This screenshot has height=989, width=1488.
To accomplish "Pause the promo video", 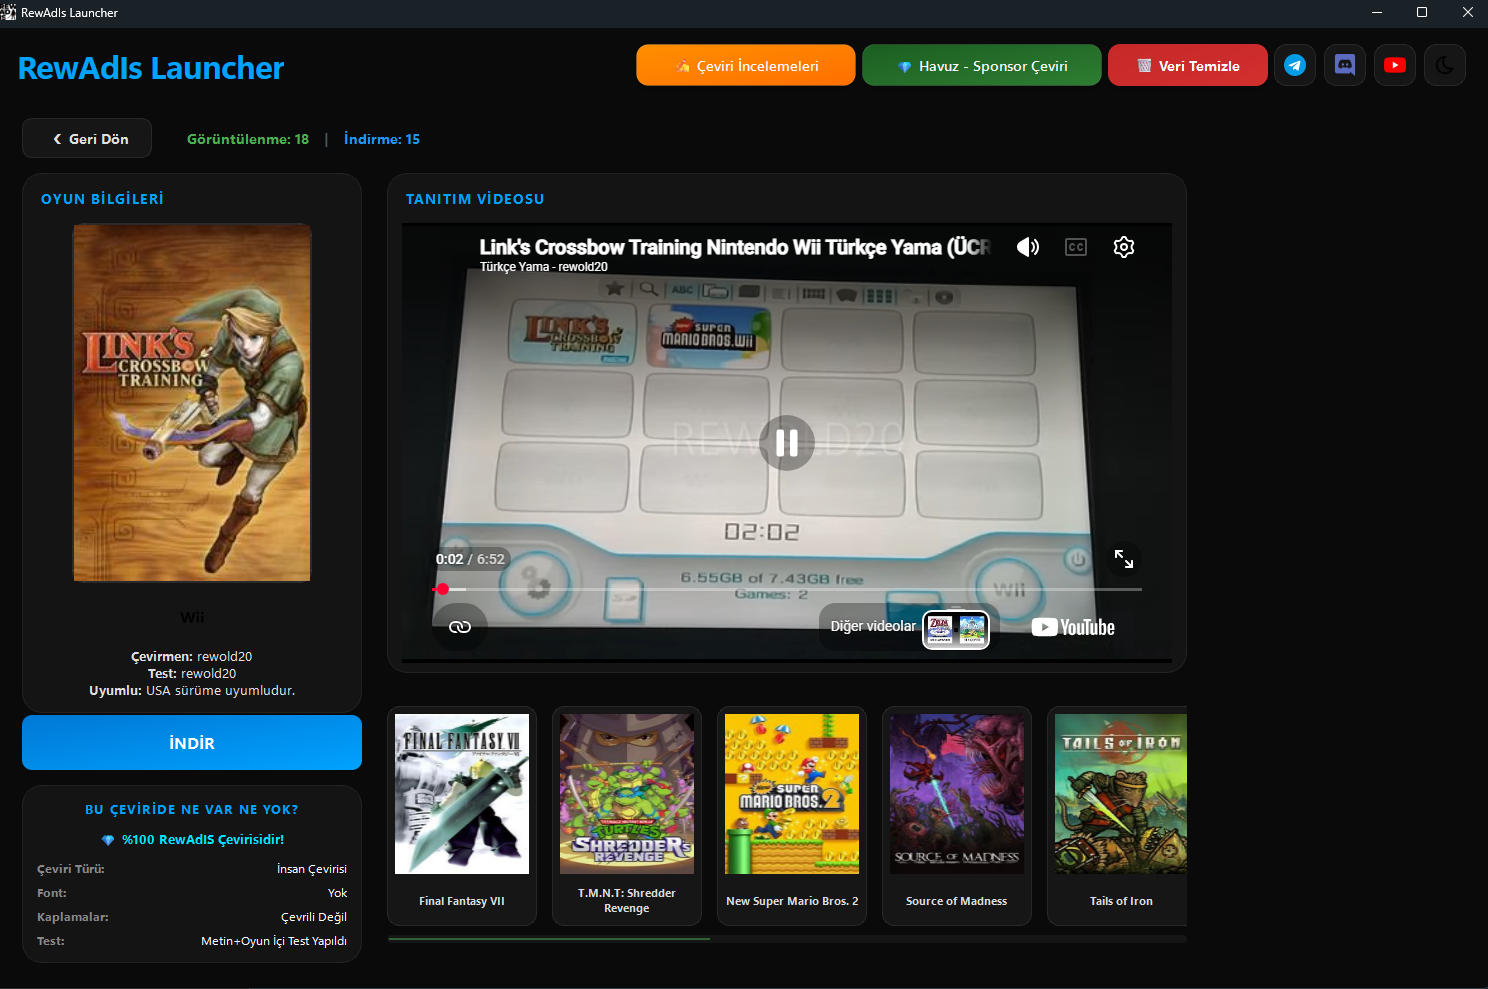I will (x=787, y=443).
